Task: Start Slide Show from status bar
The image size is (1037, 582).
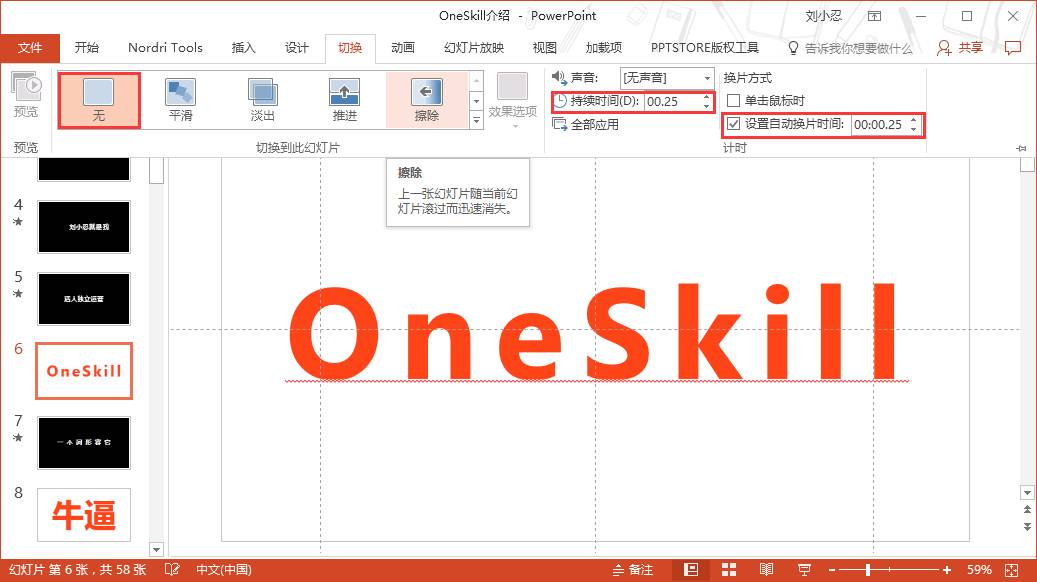Action: pos(804,569)
